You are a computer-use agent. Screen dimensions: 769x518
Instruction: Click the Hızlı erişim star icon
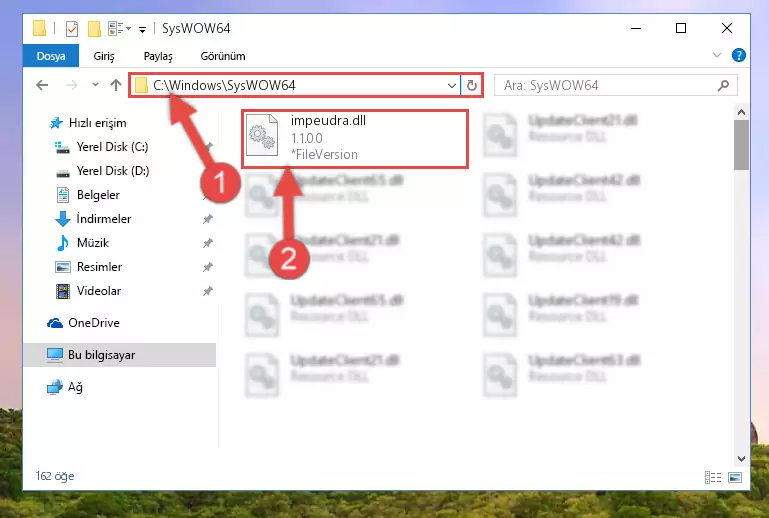pyautogui.click(x=56, y=123)
